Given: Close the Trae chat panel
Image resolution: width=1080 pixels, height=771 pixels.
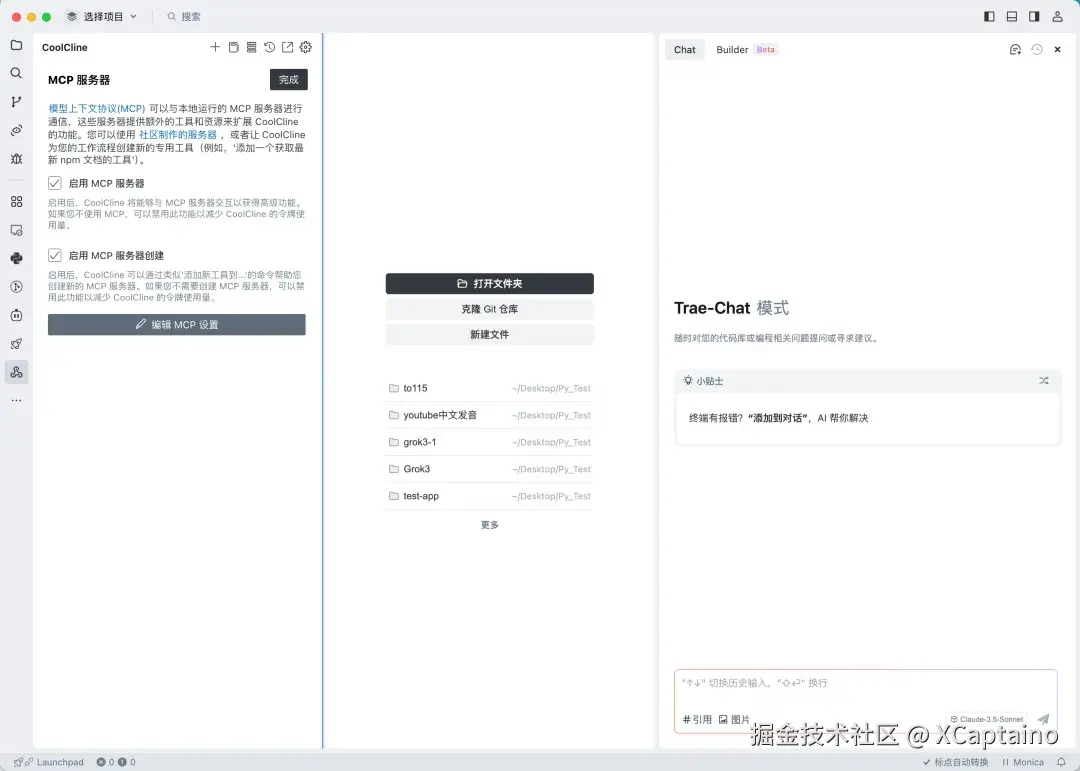Looking at the screenshot, I should coord(1057,50).
